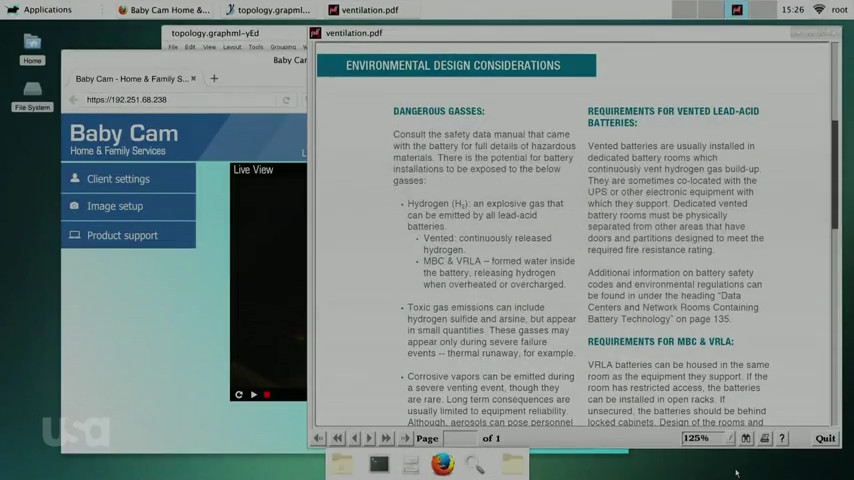Click the Firefox back arrow

pos(73,100)
